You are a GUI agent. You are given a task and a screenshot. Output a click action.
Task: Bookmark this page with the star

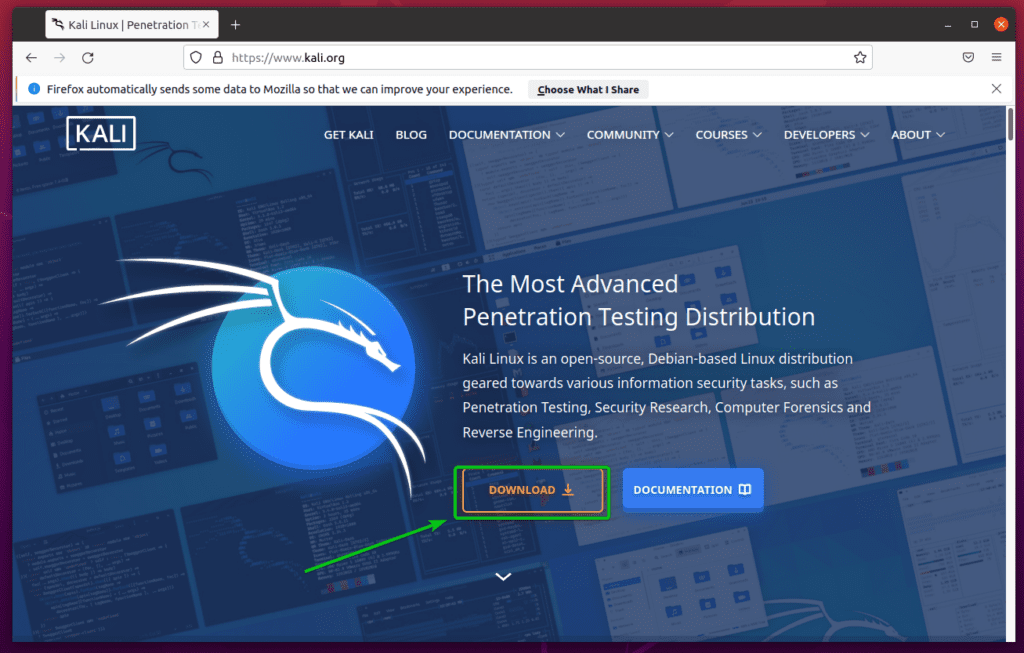pyautogui.click(x=860, y=57)
